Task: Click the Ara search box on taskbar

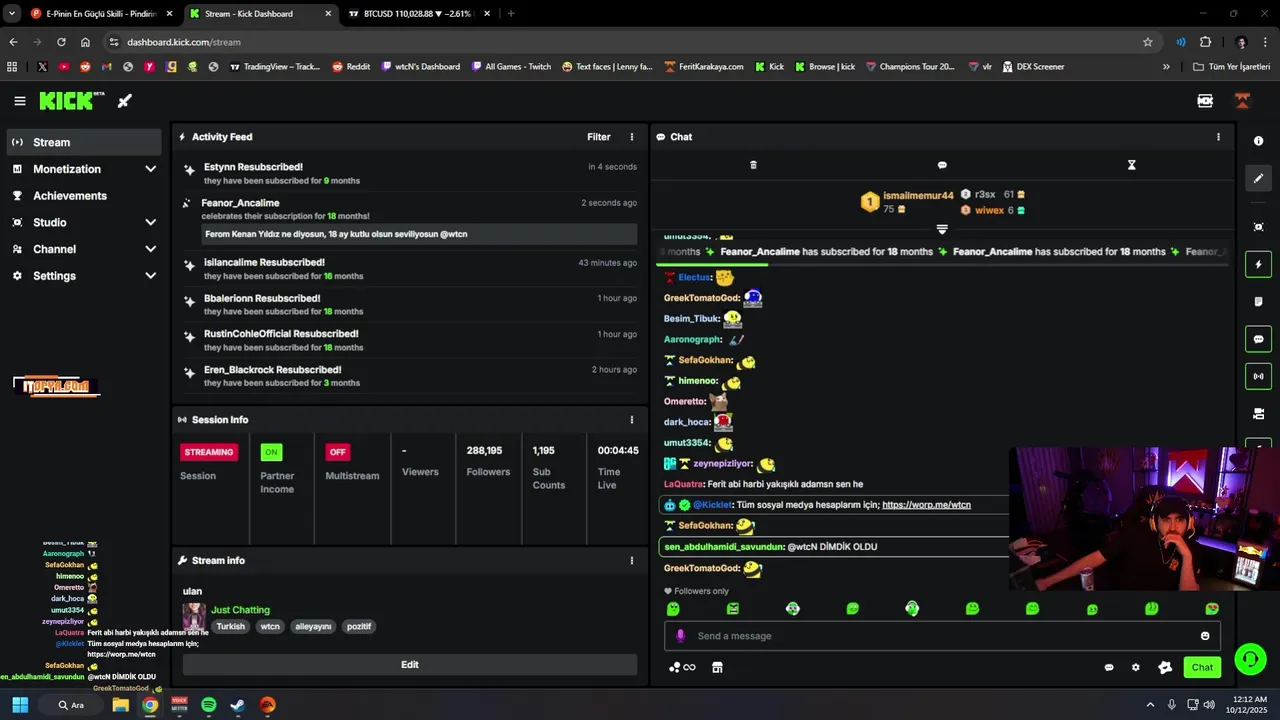Action: tap(72, 705)
